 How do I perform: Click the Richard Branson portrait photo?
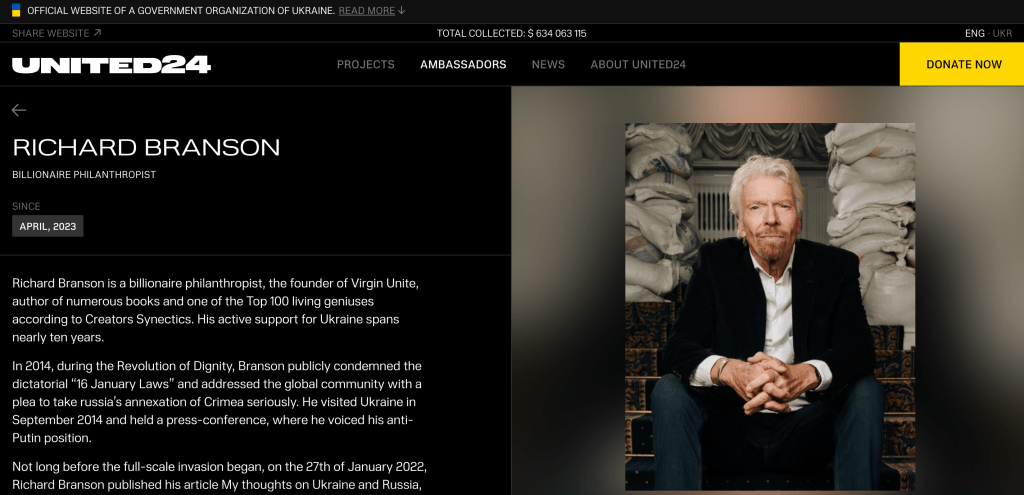(x=770, y=306)
